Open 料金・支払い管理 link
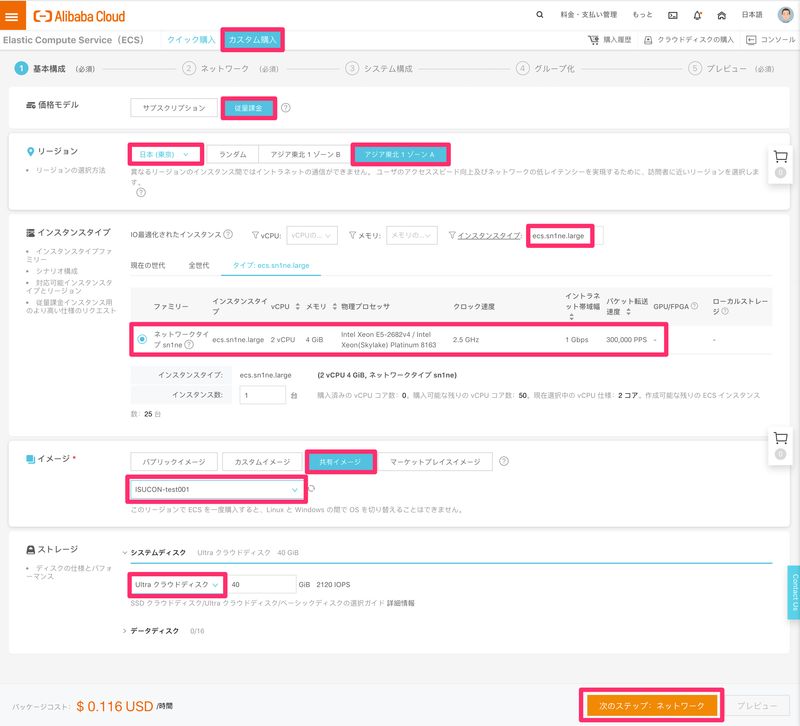 pyautogui.click(x=589, y=15)
